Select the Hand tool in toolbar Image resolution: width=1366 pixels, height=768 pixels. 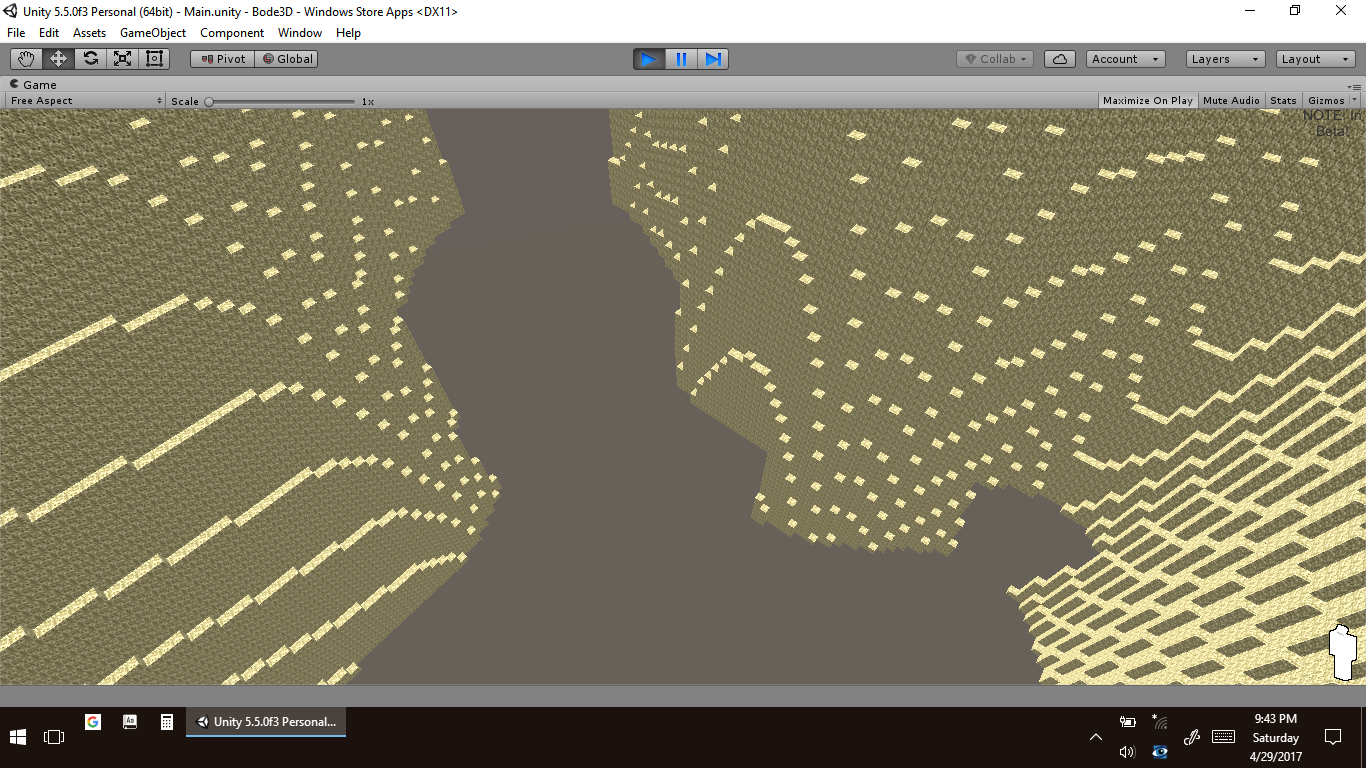pyautogui.click(x=26, y=59)
